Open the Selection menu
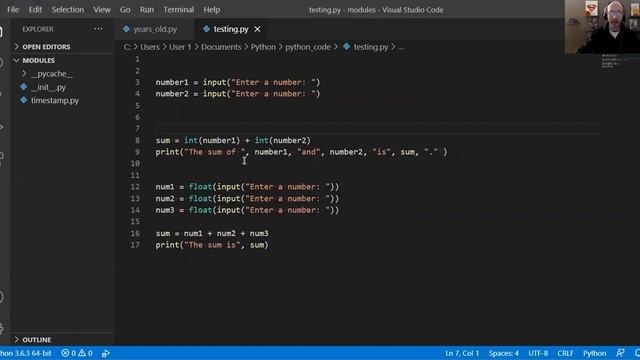Image resolution: width=640 pixels, height=360 pixels. tap(68, 9)
